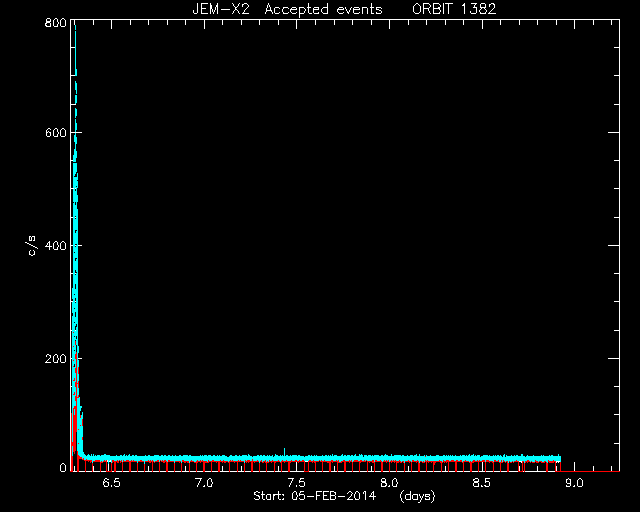Click the small cyan spike near 7.4 days

pos(284,452)
